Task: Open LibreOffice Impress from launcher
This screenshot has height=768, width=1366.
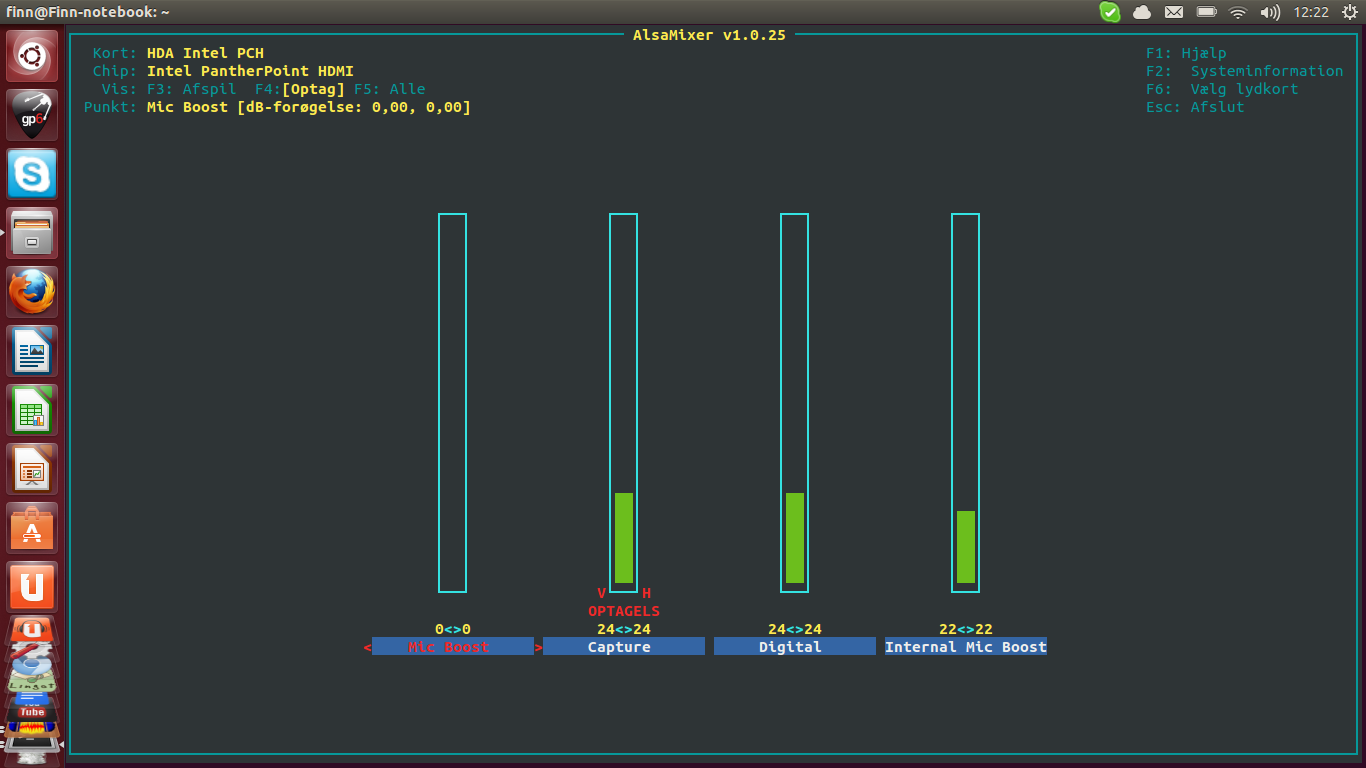Action: pyautogui.click(x=32, y=469)
